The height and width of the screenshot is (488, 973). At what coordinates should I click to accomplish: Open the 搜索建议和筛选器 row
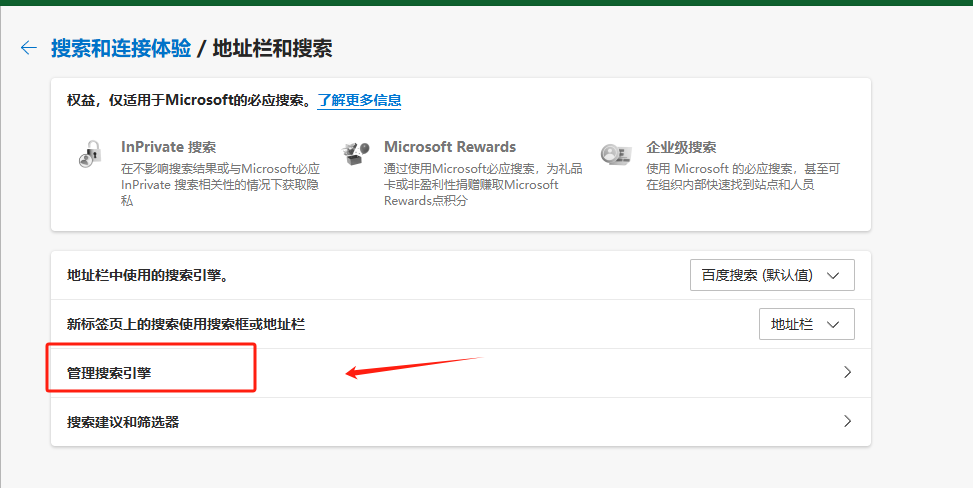pyautogui.click(x=460, y=422)
